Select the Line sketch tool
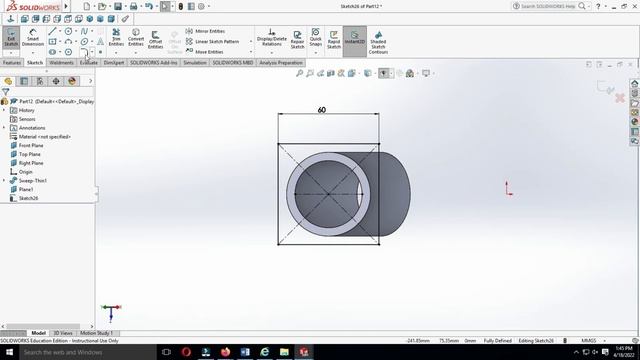 [x=52, y=31]
